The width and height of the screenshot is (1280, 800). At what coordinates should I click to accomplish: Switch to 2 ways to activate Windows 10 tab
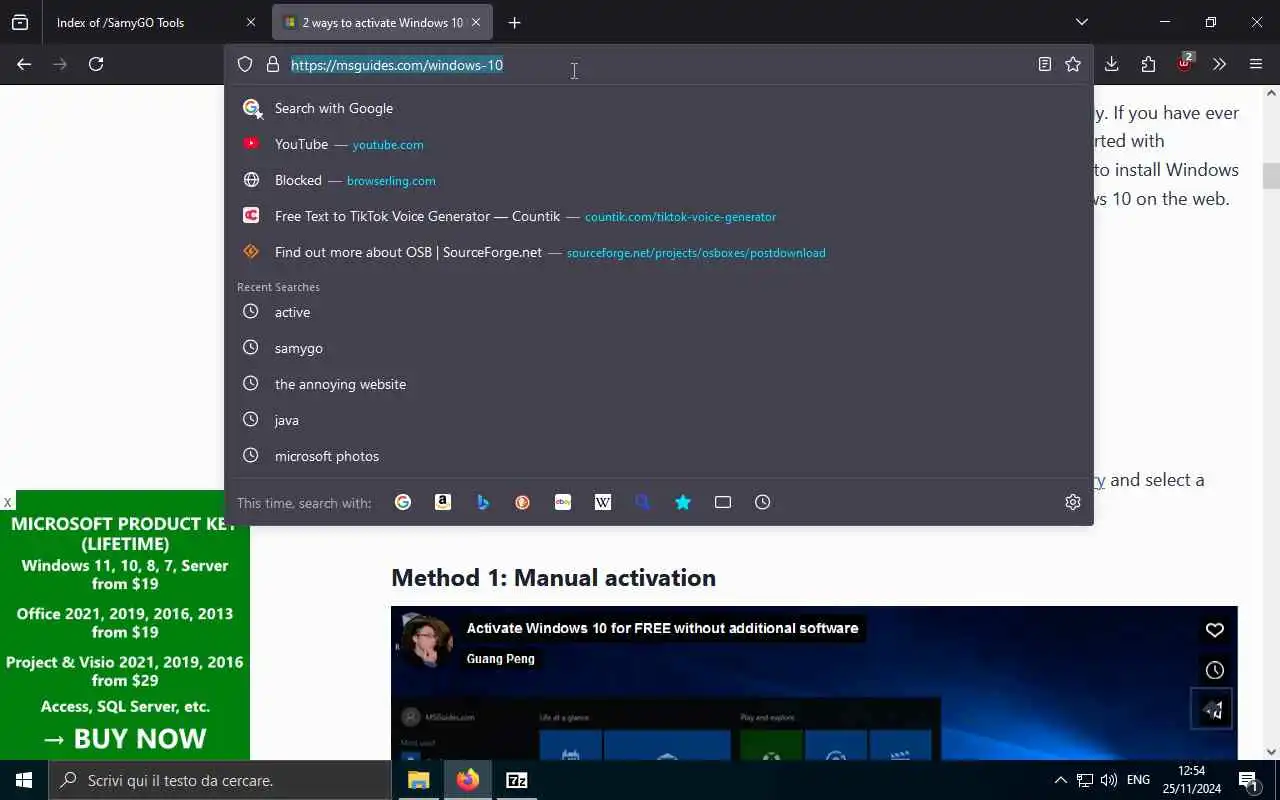point(382,22)
